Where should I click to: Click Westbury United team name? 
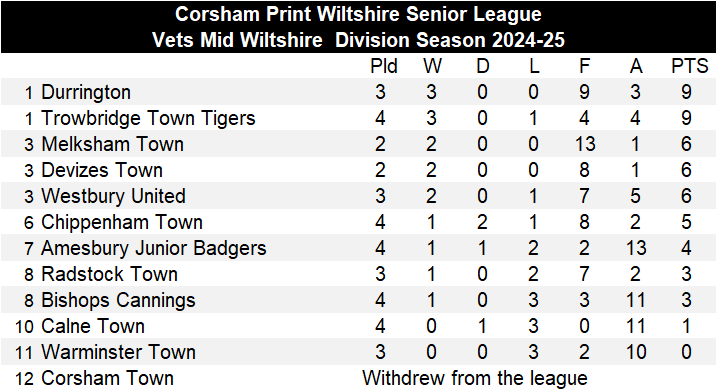coord(113,196)
